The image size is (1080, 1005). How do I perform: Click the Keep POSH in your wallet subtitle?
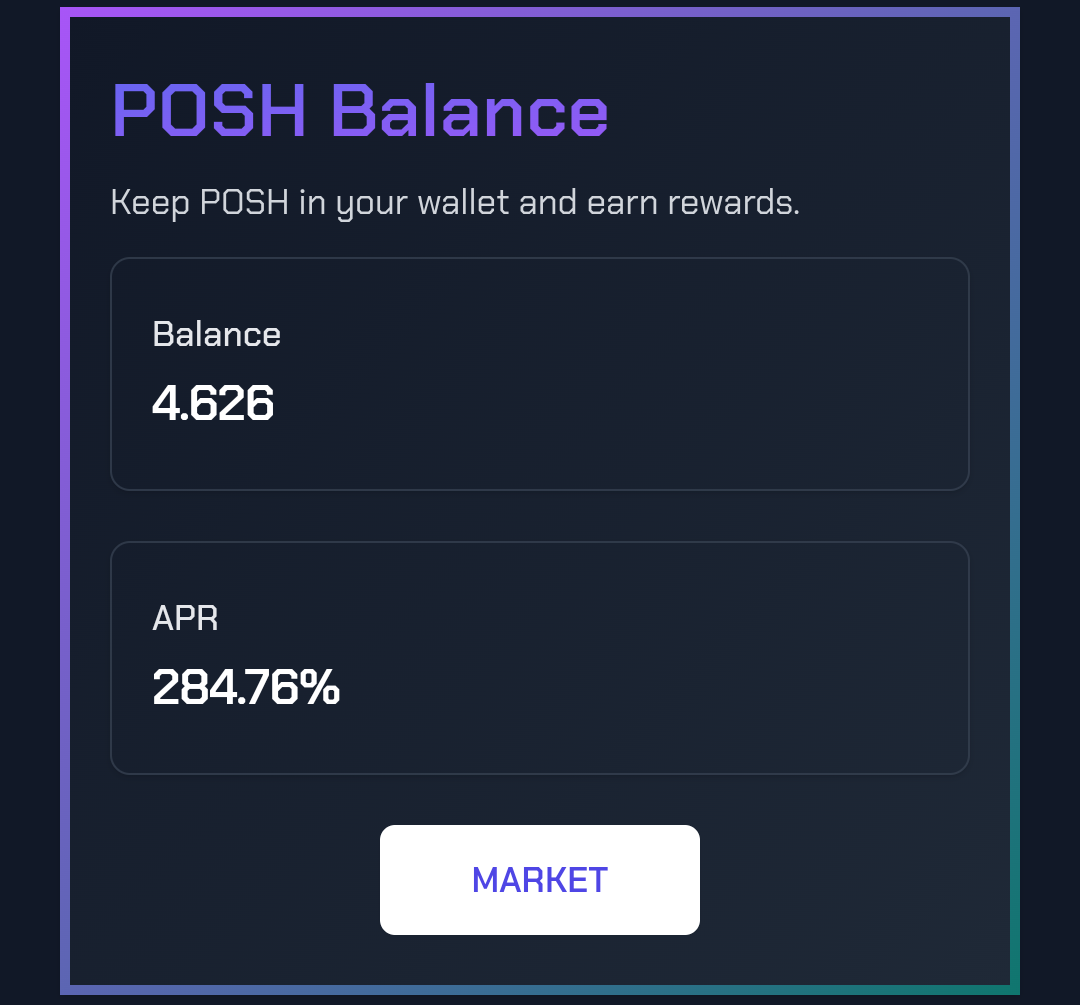(455, 203)
